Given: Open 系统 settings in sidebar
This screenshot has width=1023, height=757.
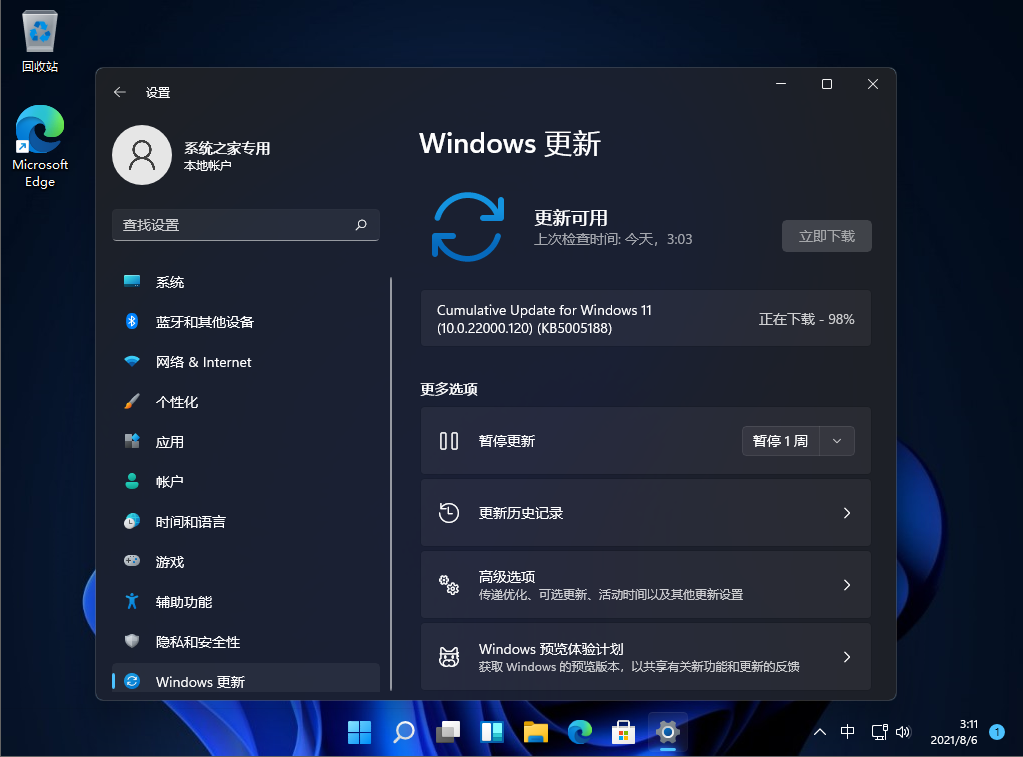Looking at the screenshot, I should 170,281.
